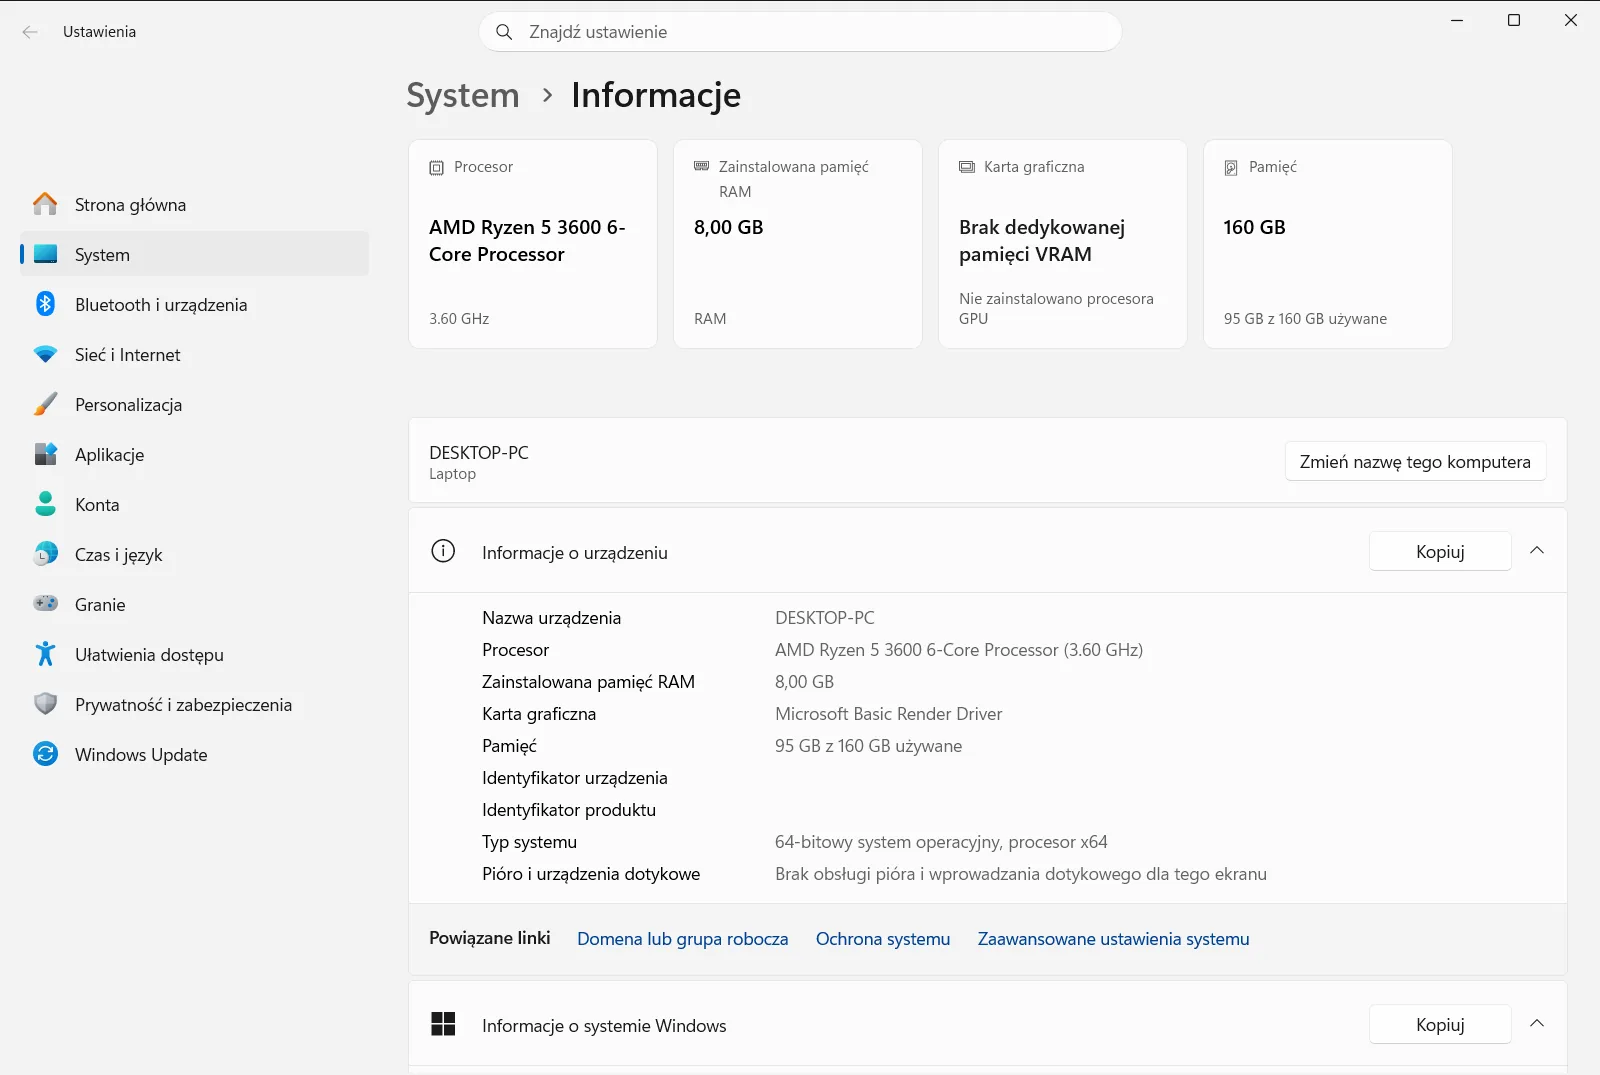The height and width of the screenshot is (1075, 1600).
Task: Click System in the breadcrumb
Action: point(463,95)
